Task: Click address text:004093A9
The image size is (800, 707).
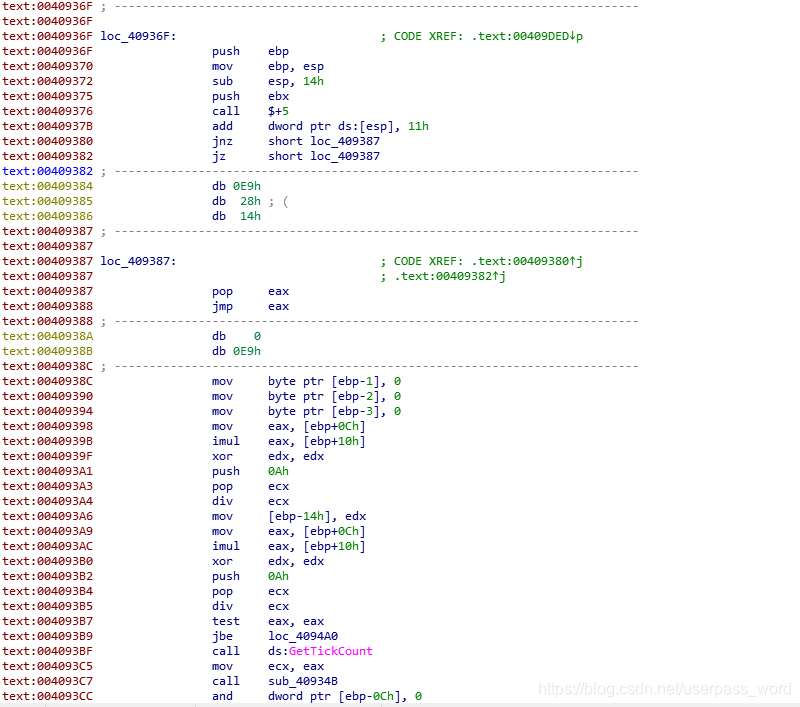Action: tap(47, 531)
